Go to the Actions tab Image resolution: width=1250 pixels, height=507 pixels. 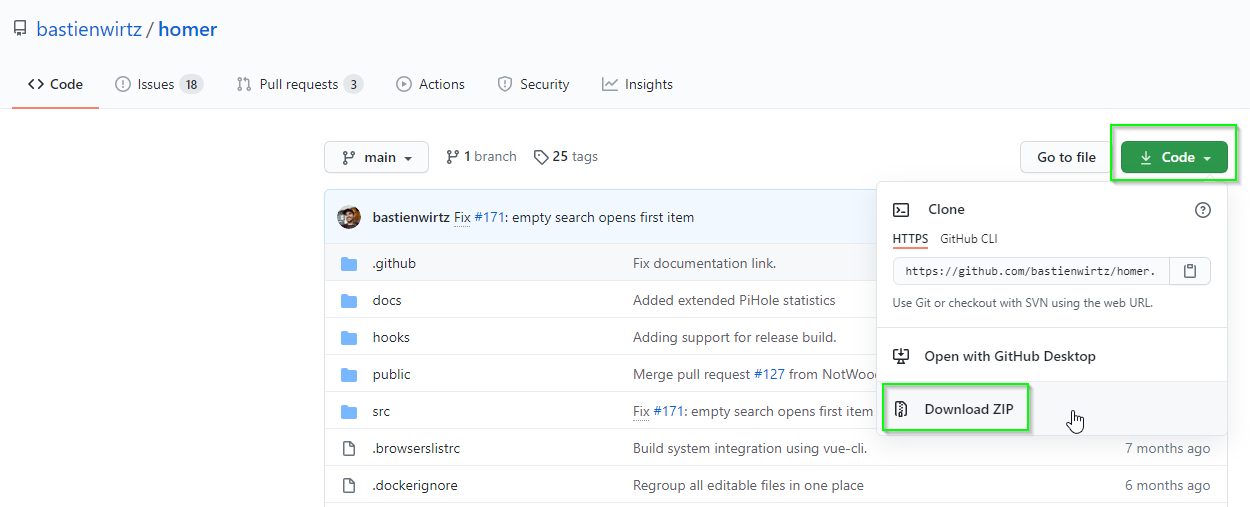430,84
